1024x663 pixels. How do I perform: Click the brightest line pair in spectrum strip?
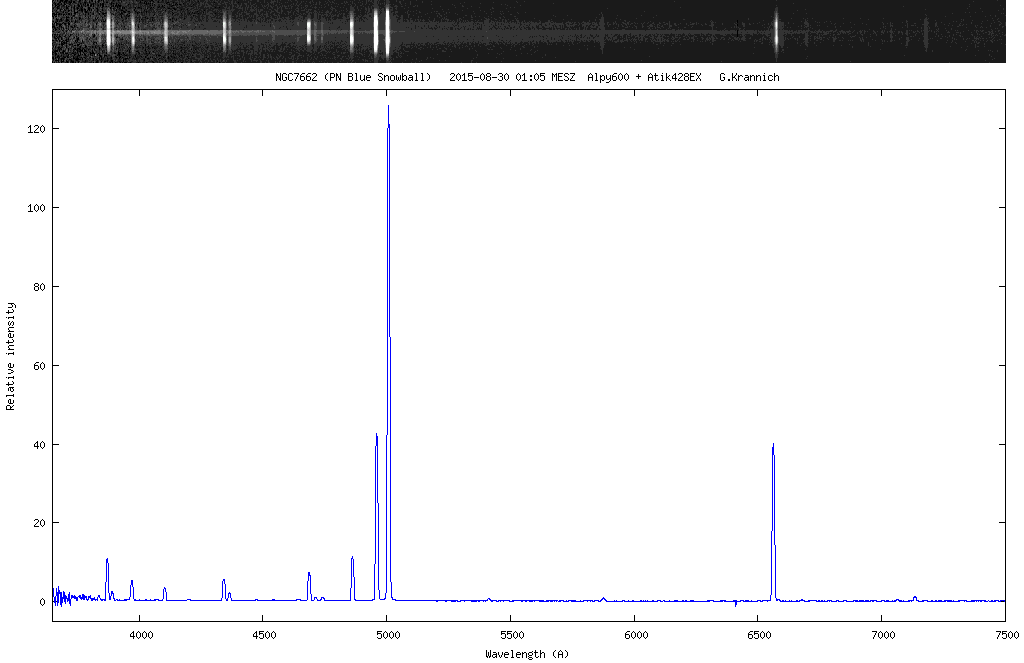[381, 30]
